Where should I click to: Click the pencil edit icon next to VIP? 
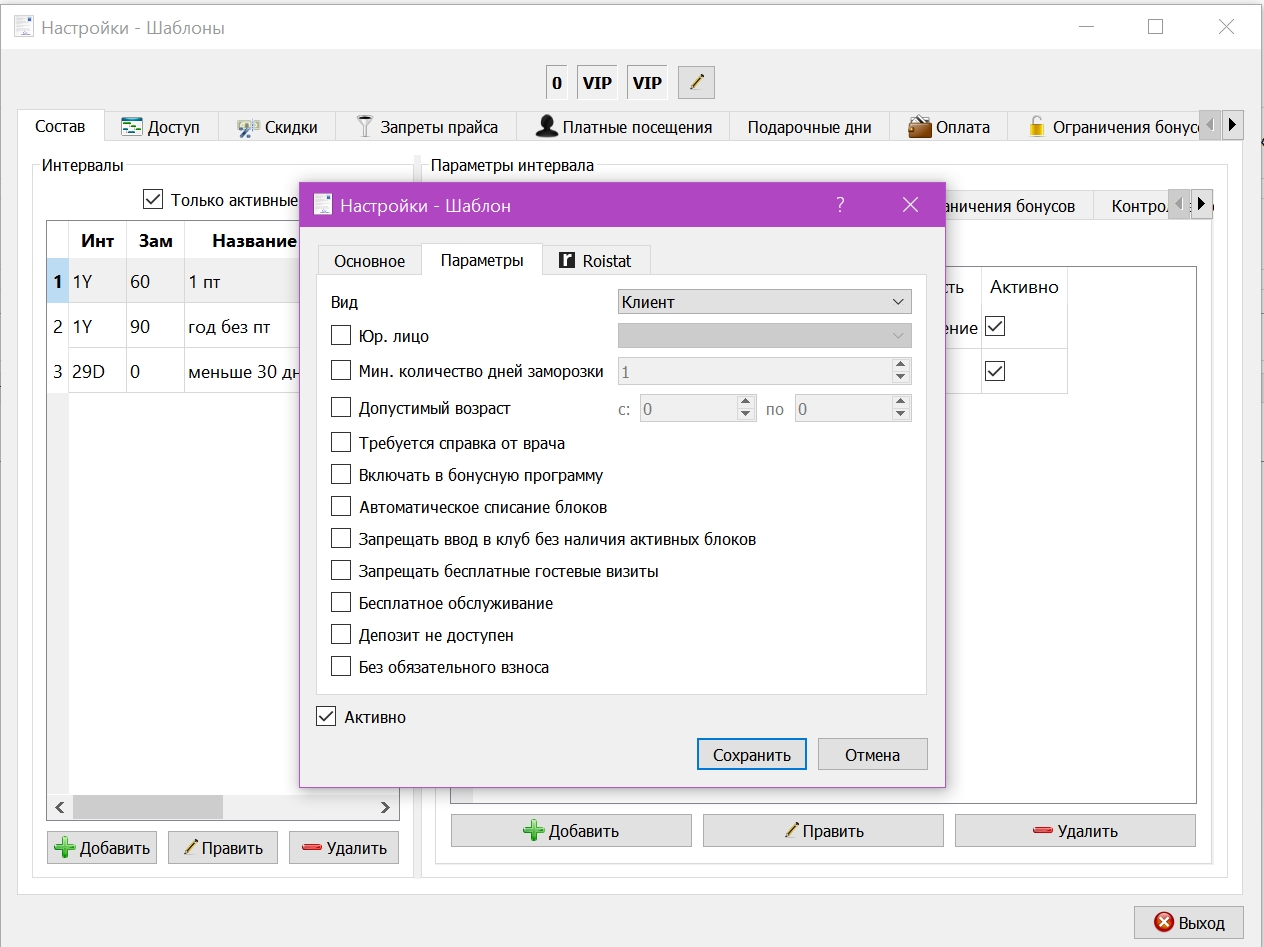[696, 83]
